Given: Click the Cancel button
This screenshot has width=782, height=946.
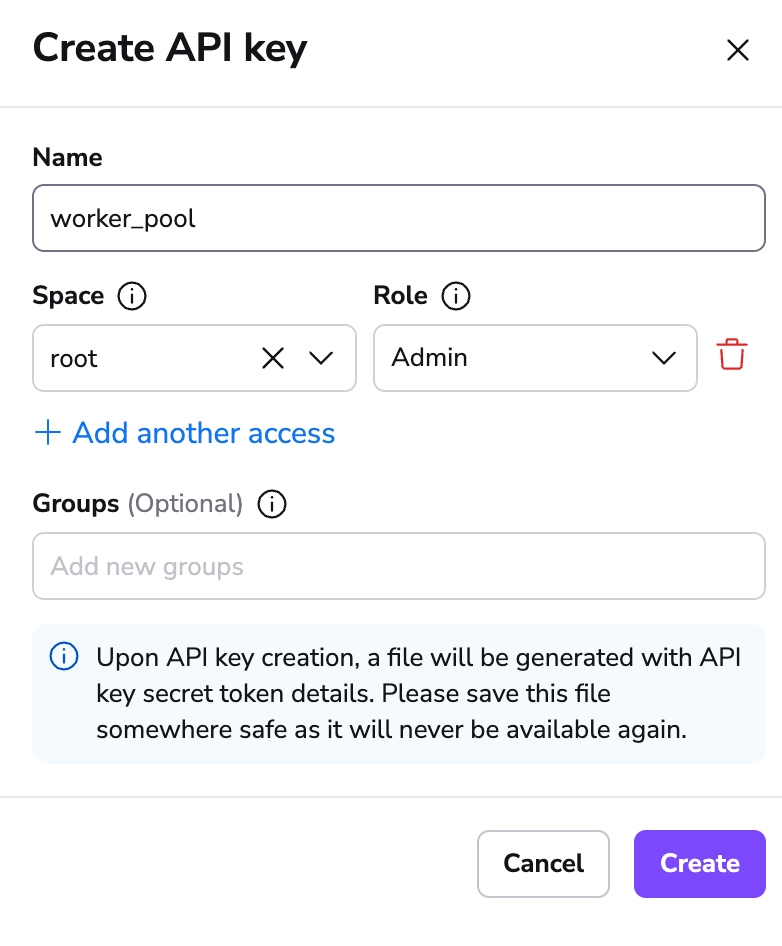Looking at the screenshot, I should coord(543,863).
